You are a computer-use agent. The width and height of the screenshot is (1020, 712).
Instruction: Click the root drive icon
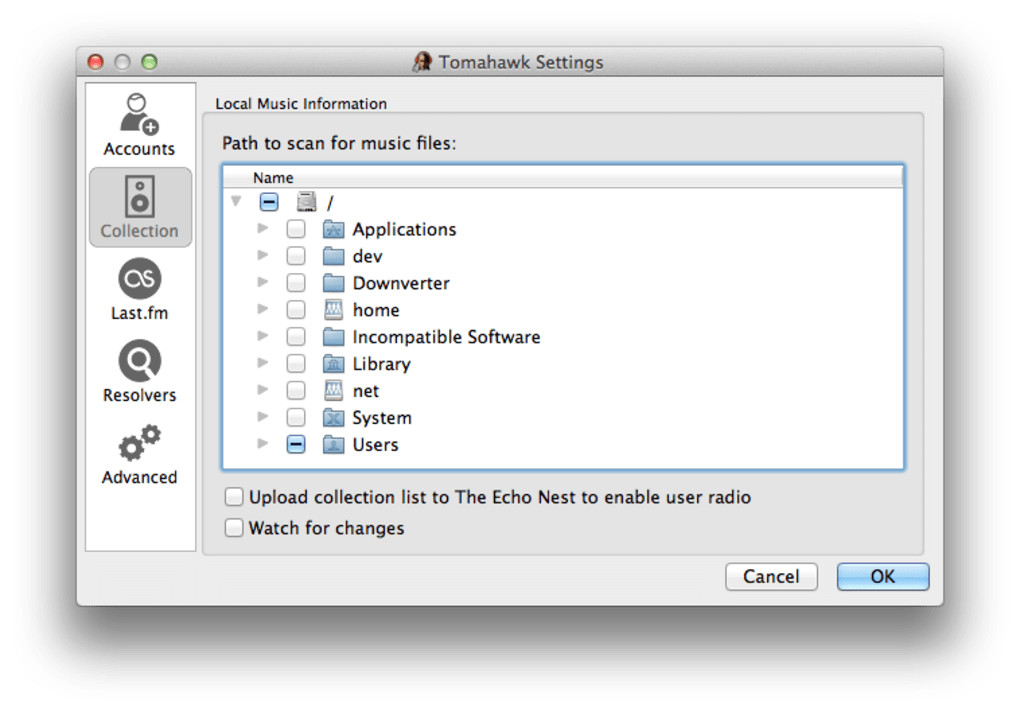306,202
